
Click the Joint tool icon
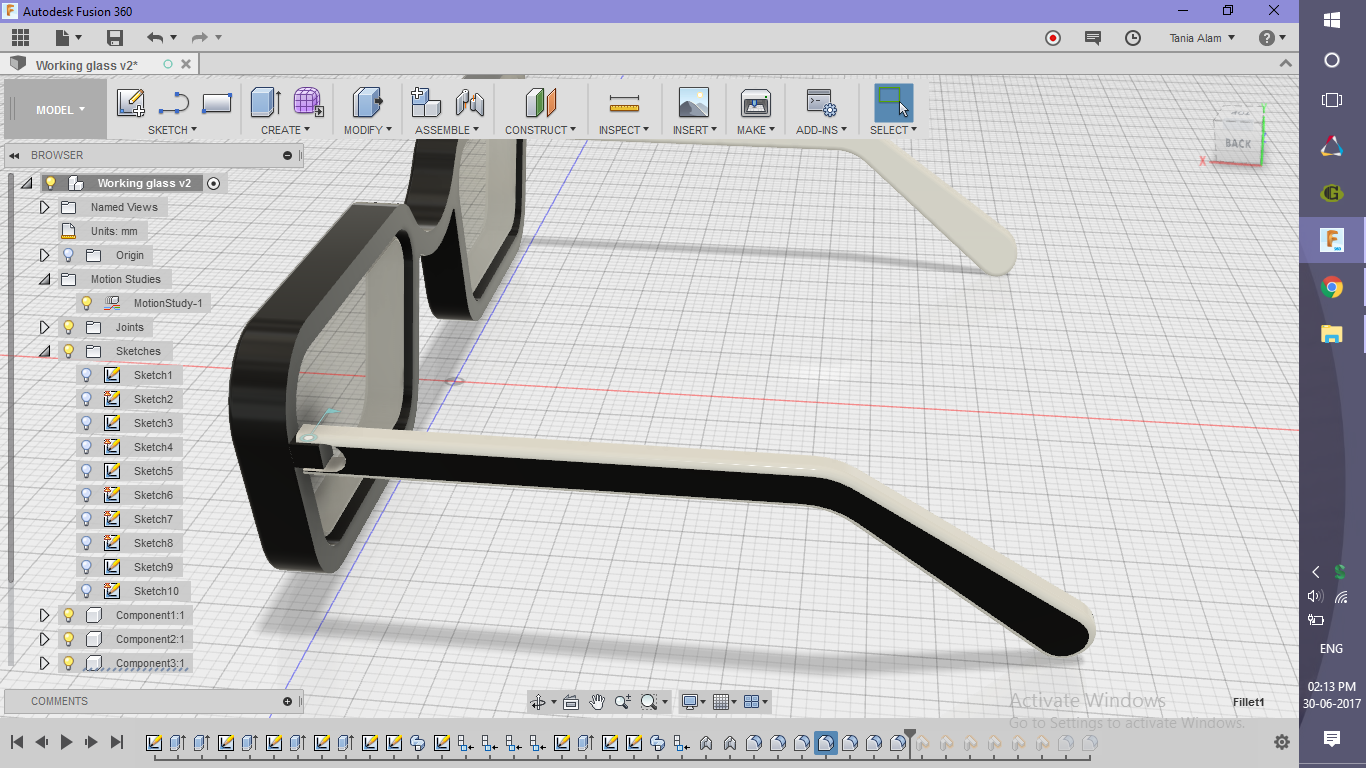469,102
